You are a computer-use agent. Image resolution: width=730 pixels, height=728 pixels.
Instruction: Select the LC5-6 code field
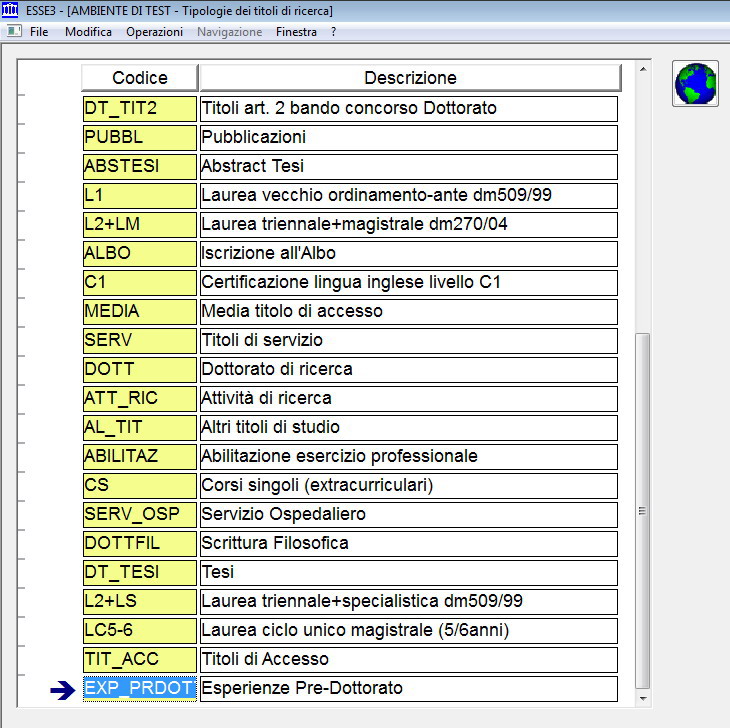[x=140, y=630]
